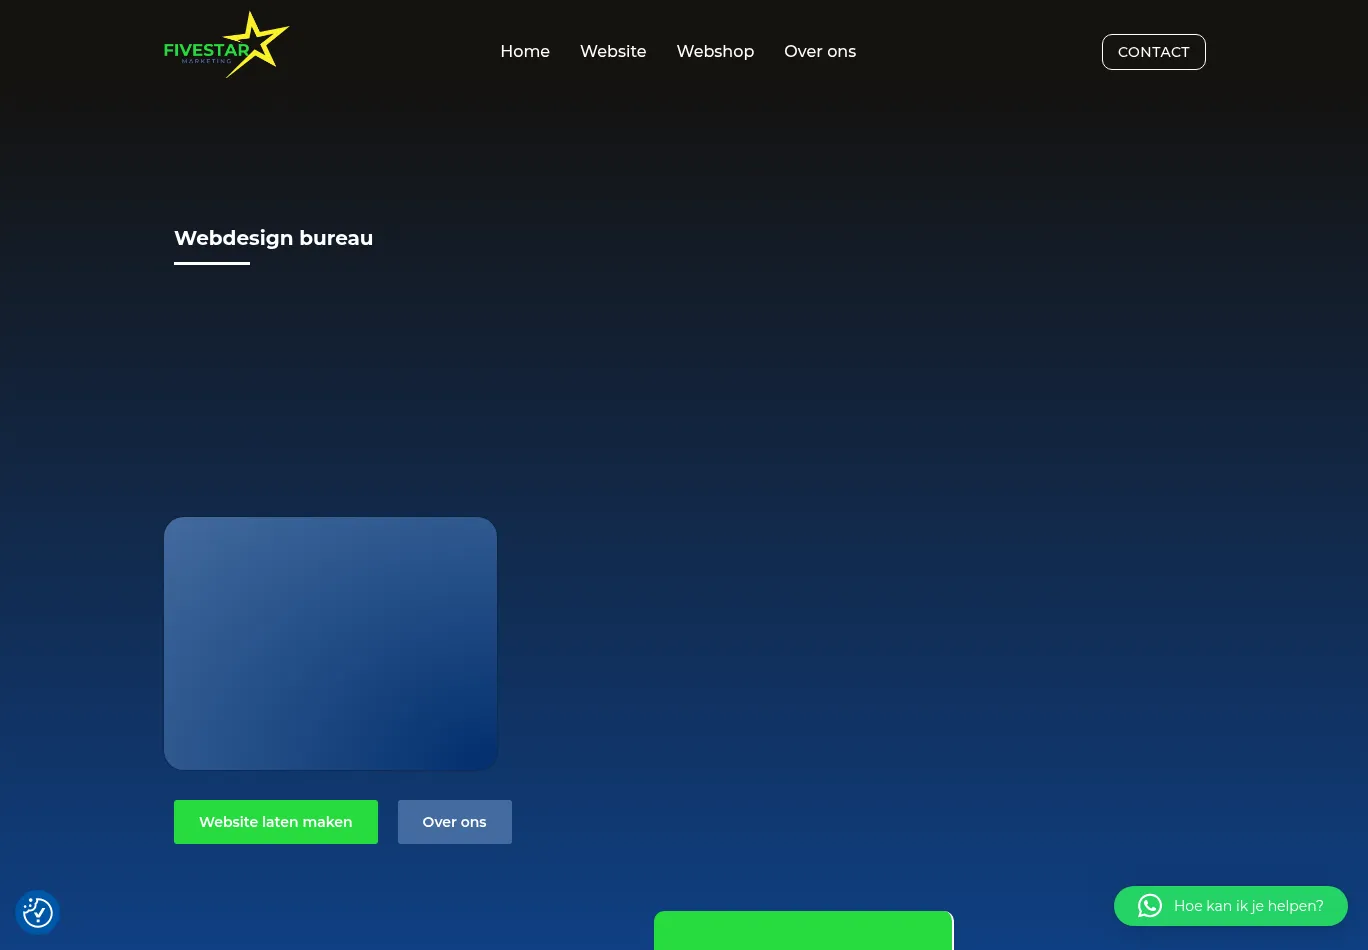Open the Website menu item
This screenshot has height=950, width=1368.
613,52
